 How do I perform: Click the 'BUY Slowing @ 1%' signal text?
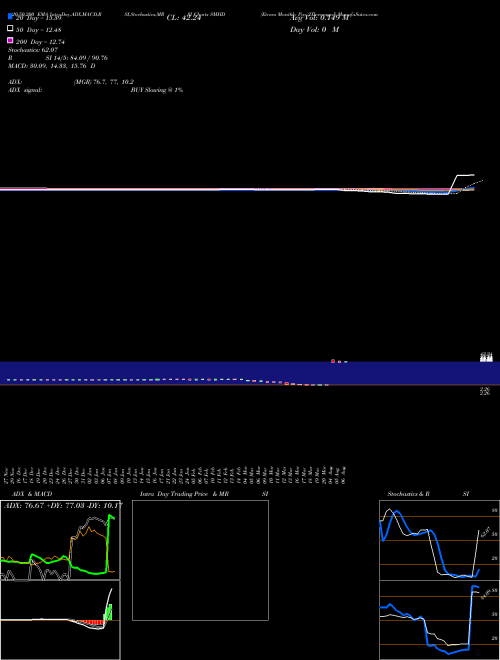coord(157,90)
